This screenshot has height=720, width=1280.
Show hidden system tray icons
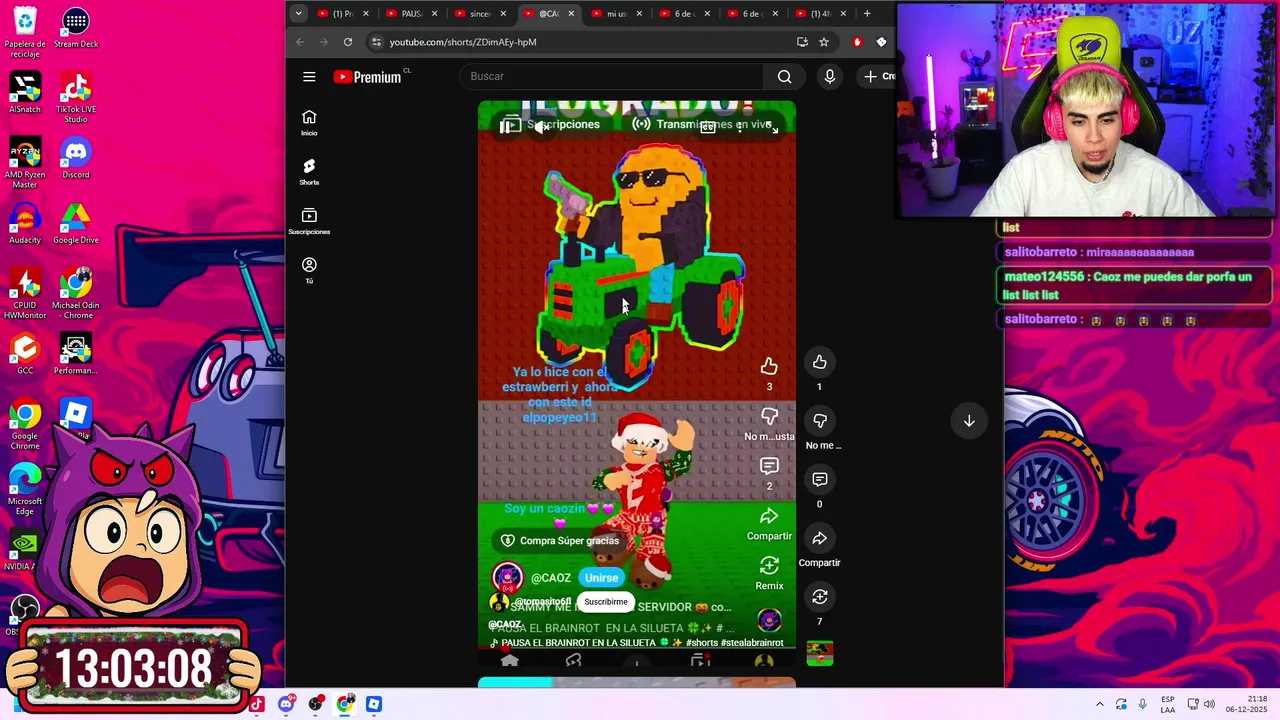[x=1099, y=704]
